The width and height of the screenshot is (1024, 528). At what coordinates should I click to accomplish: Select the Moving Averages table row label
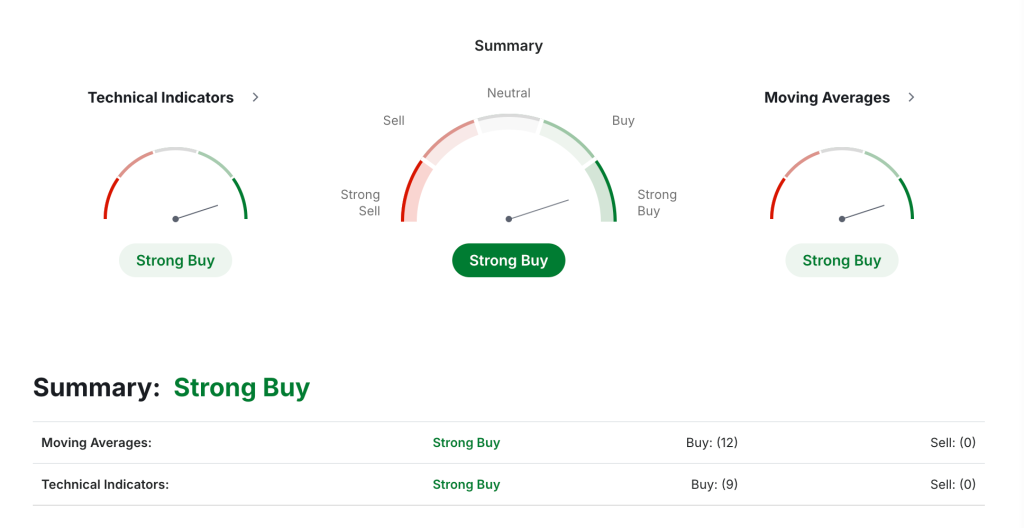97,442
